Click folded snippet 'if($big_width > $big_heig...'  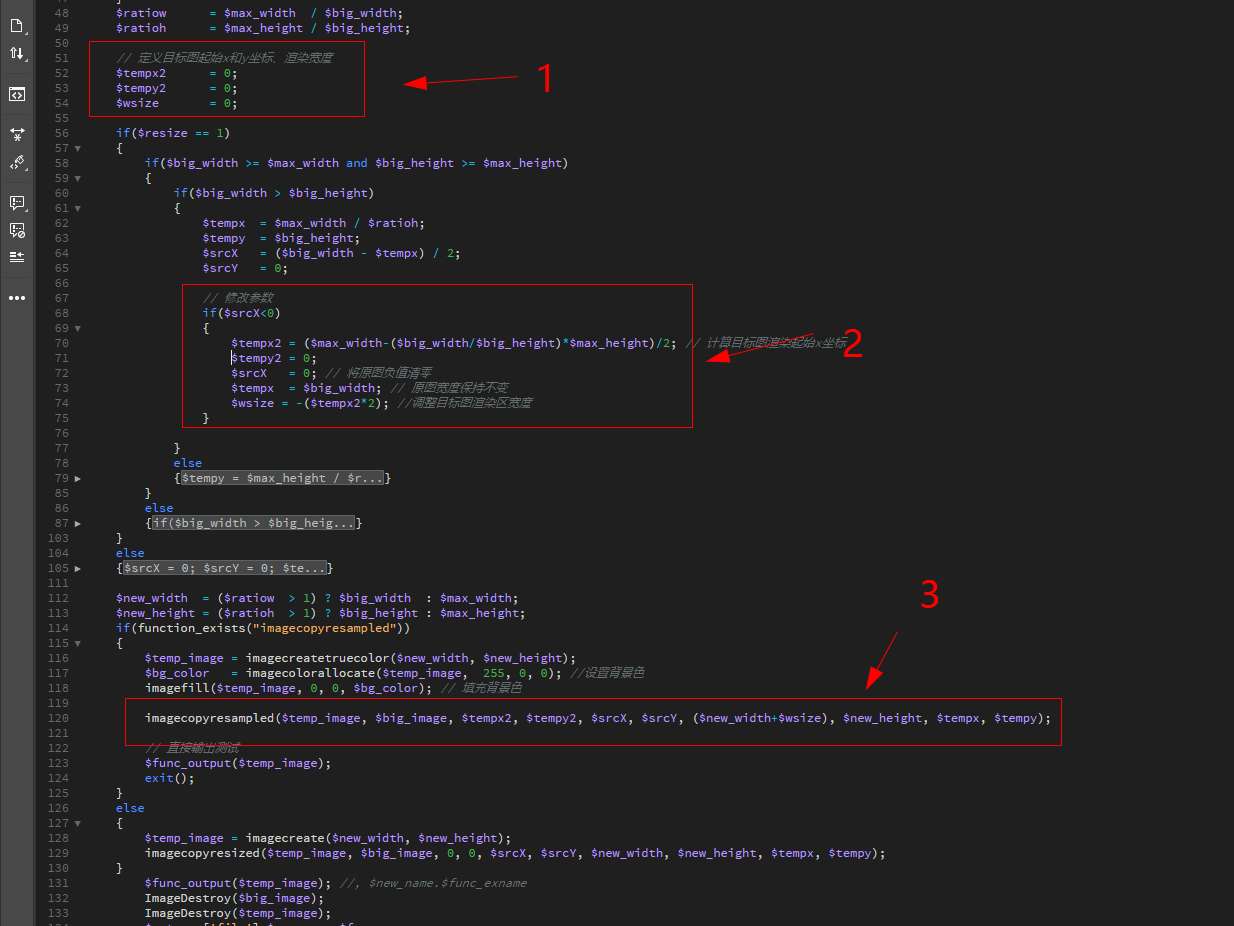click(253, 523)
